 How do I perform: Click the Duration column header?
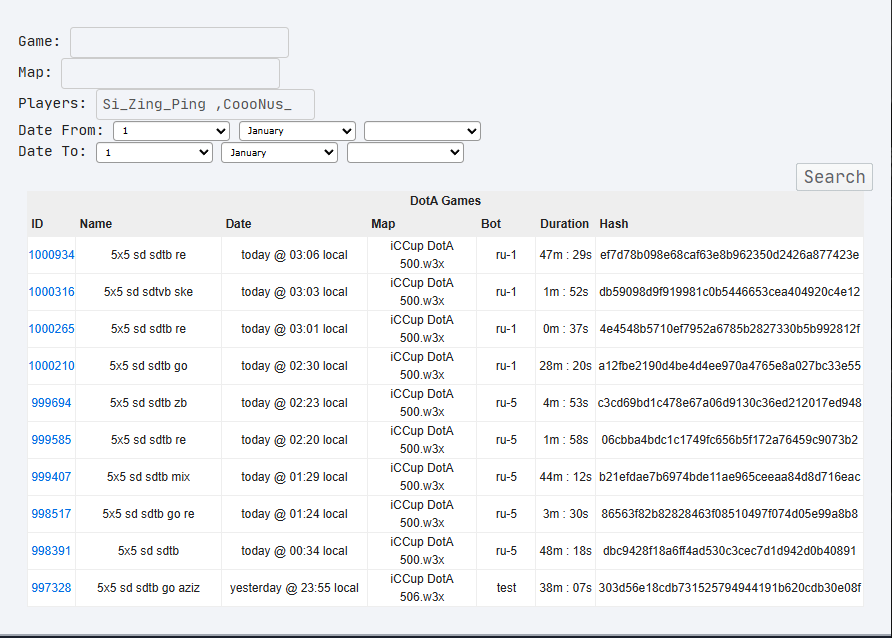(x=564, y=223)
